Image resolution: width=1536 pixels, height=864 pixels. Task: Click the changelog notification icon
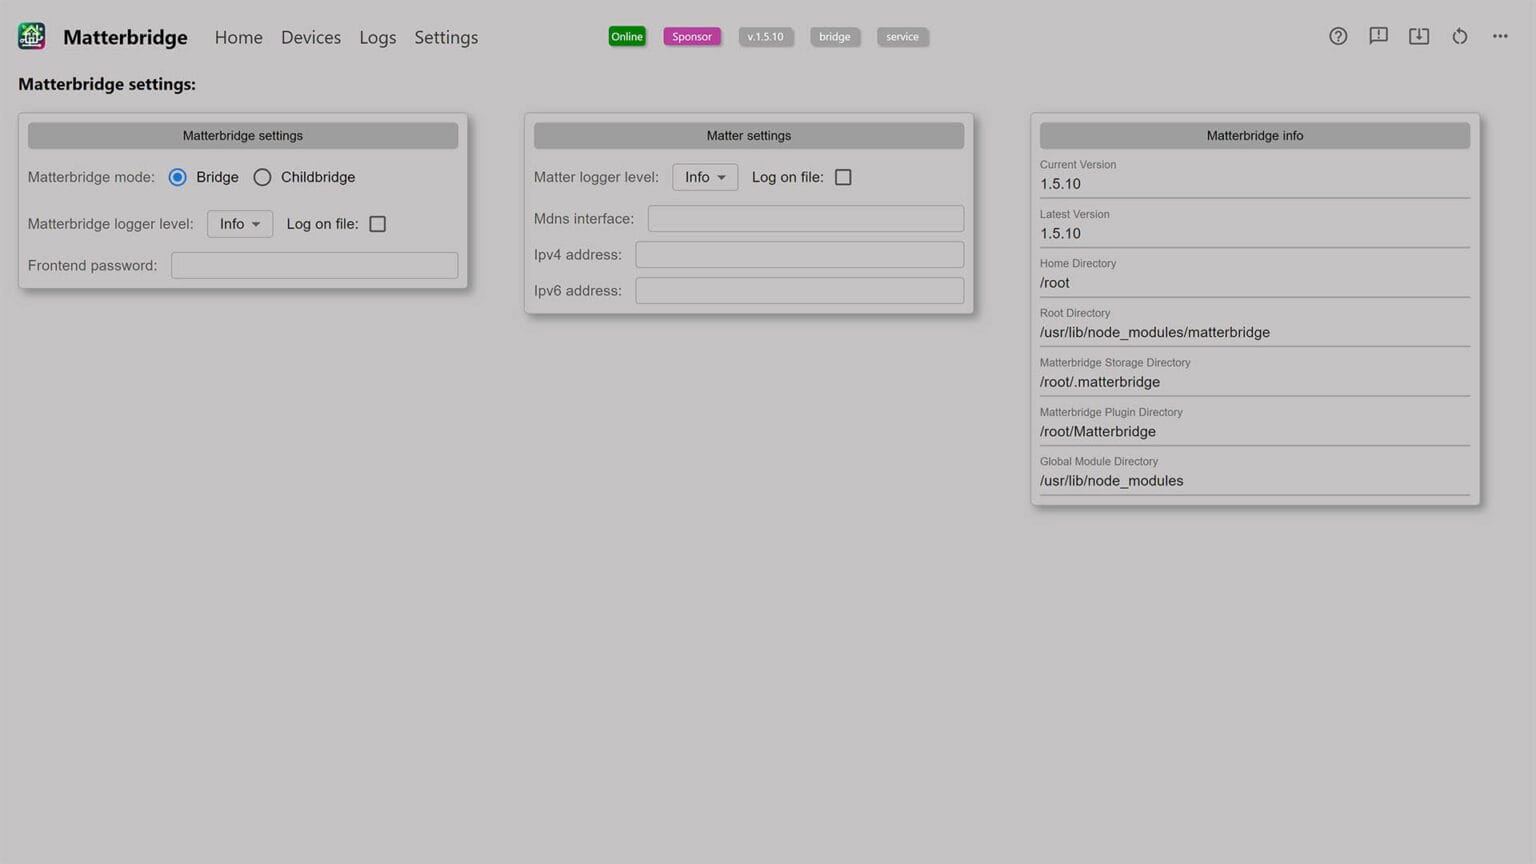[1378, 36]
